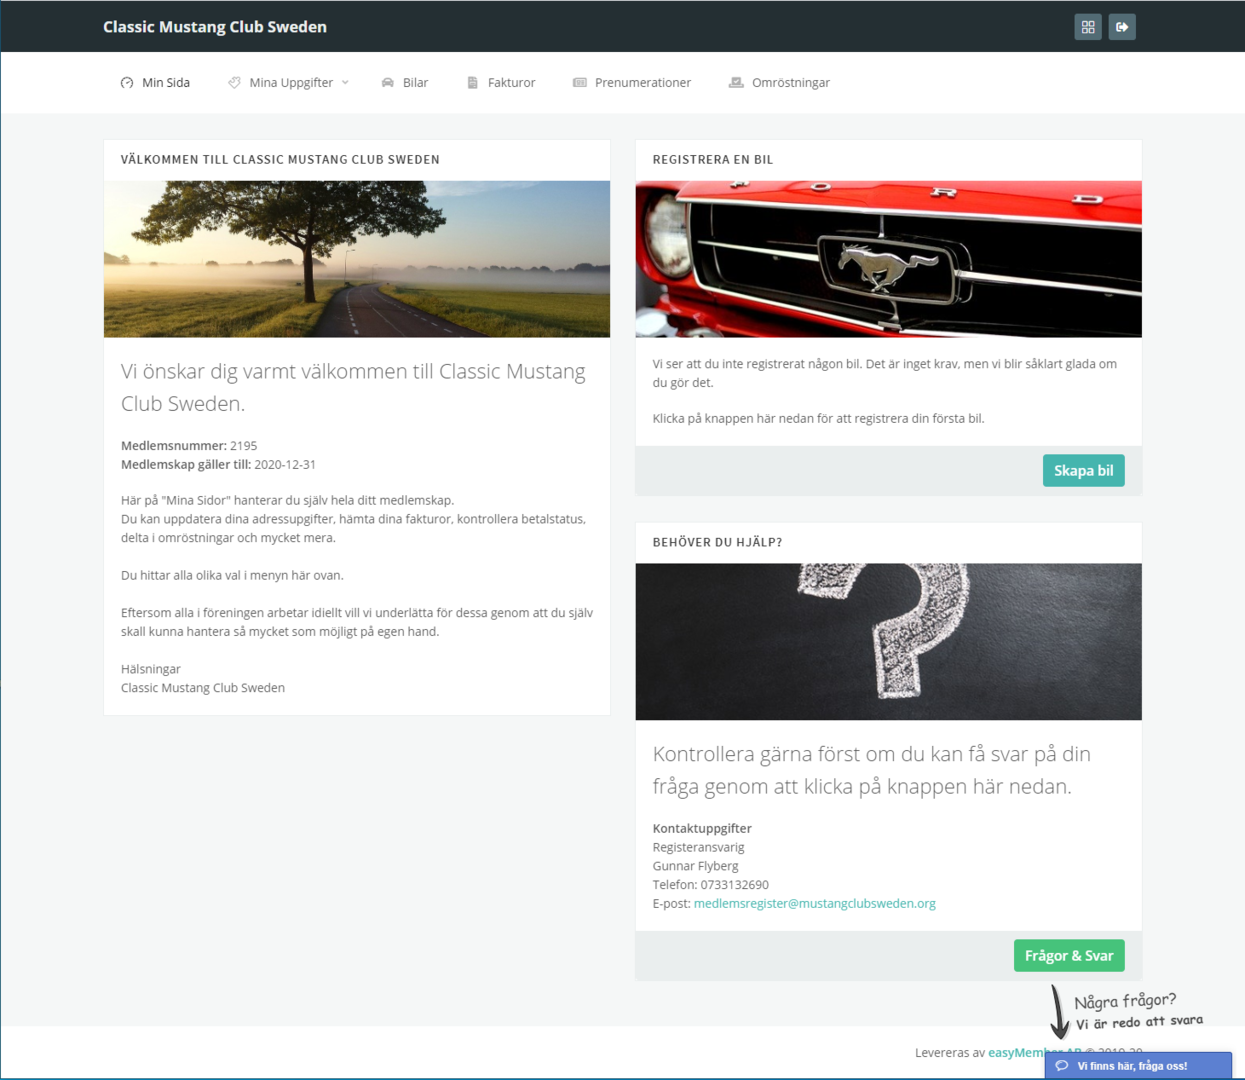Click the Bilar car icon

(388, 83)
